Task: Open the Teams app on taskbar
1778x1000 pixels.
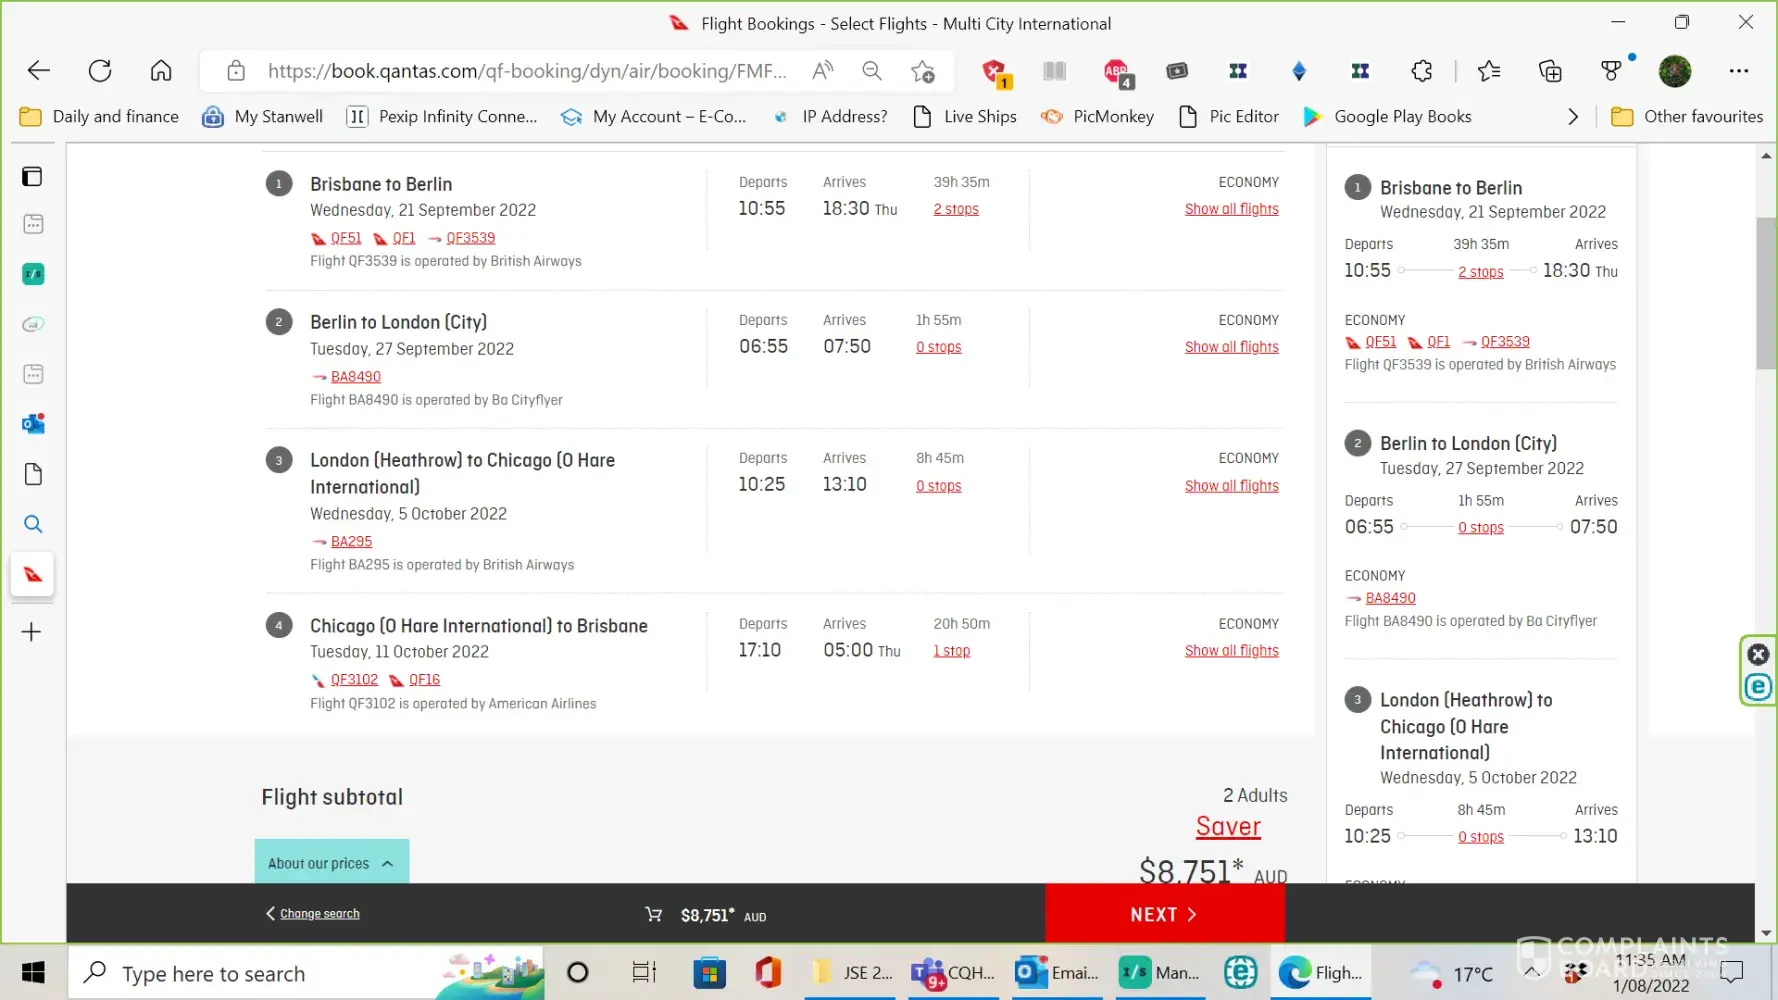Action: 952,973
